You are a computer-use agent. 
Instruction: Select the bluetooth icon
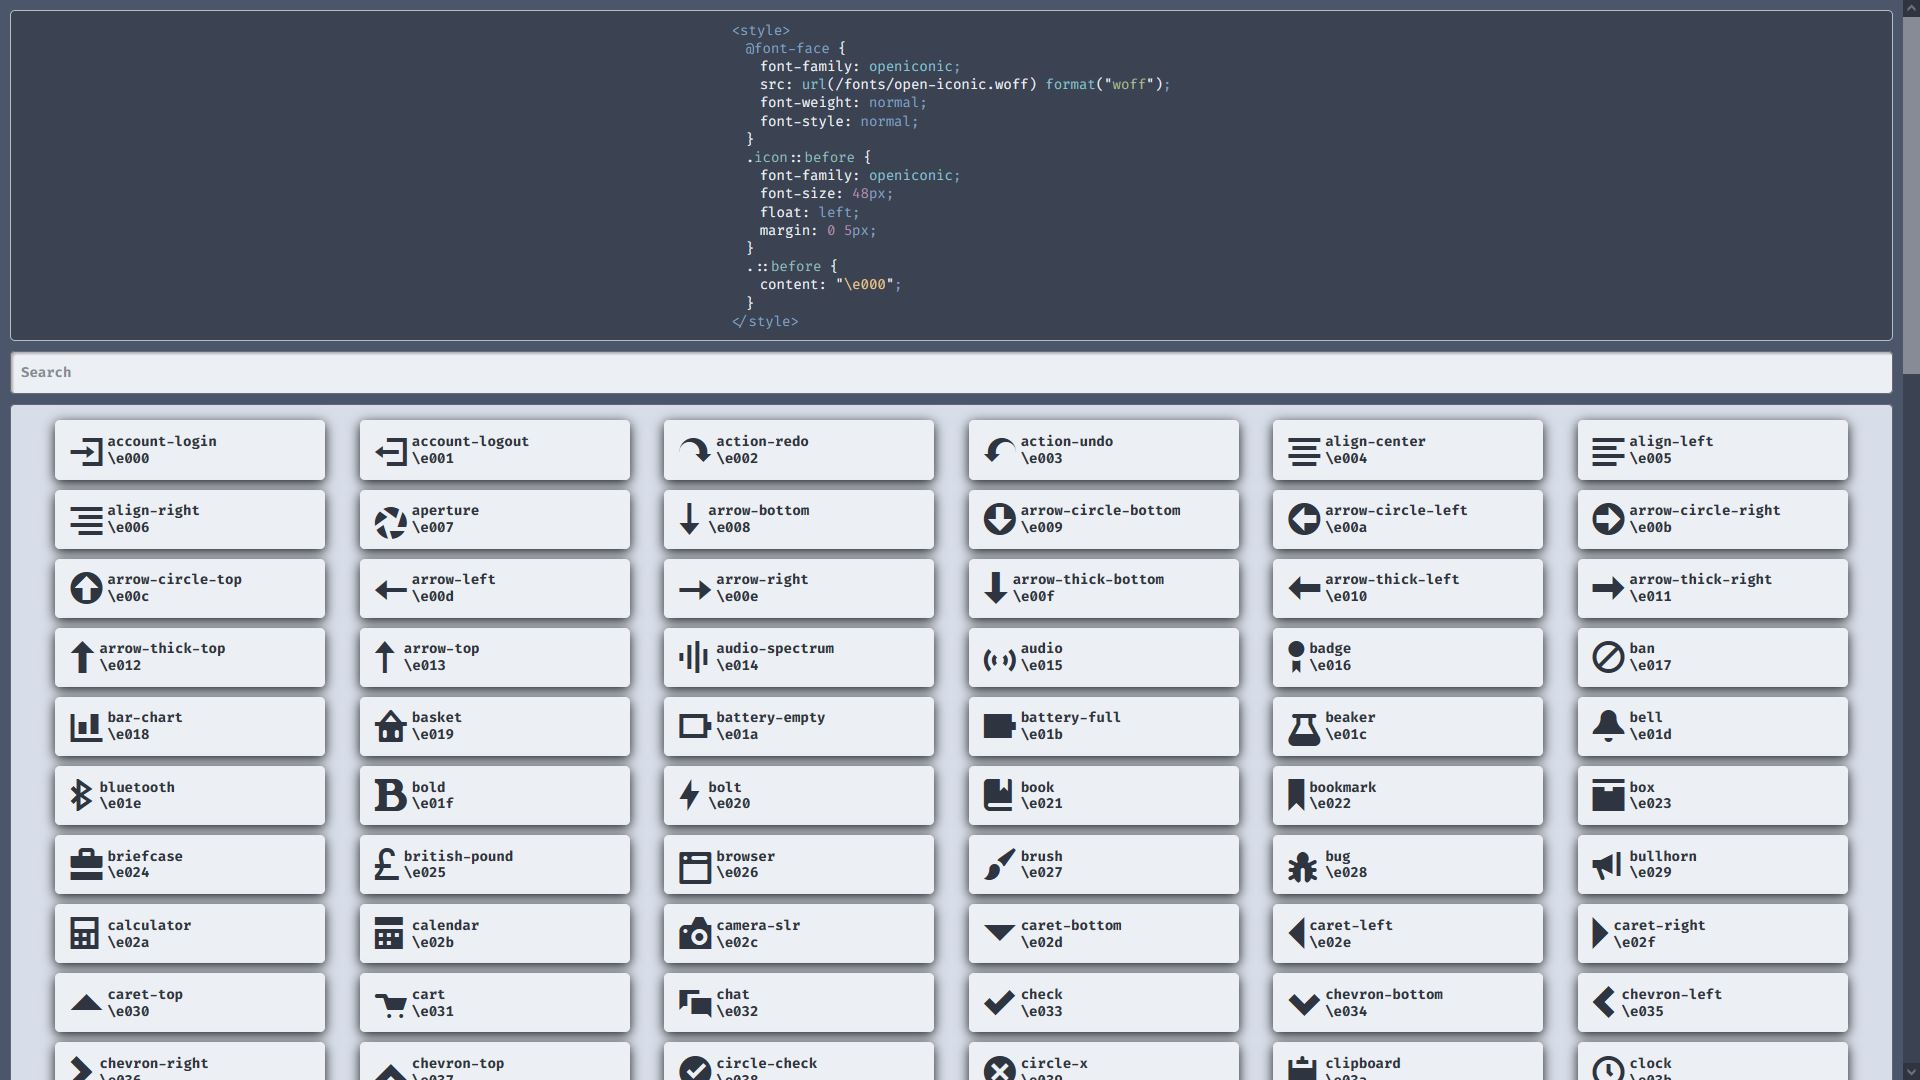[x=81, y=796]
